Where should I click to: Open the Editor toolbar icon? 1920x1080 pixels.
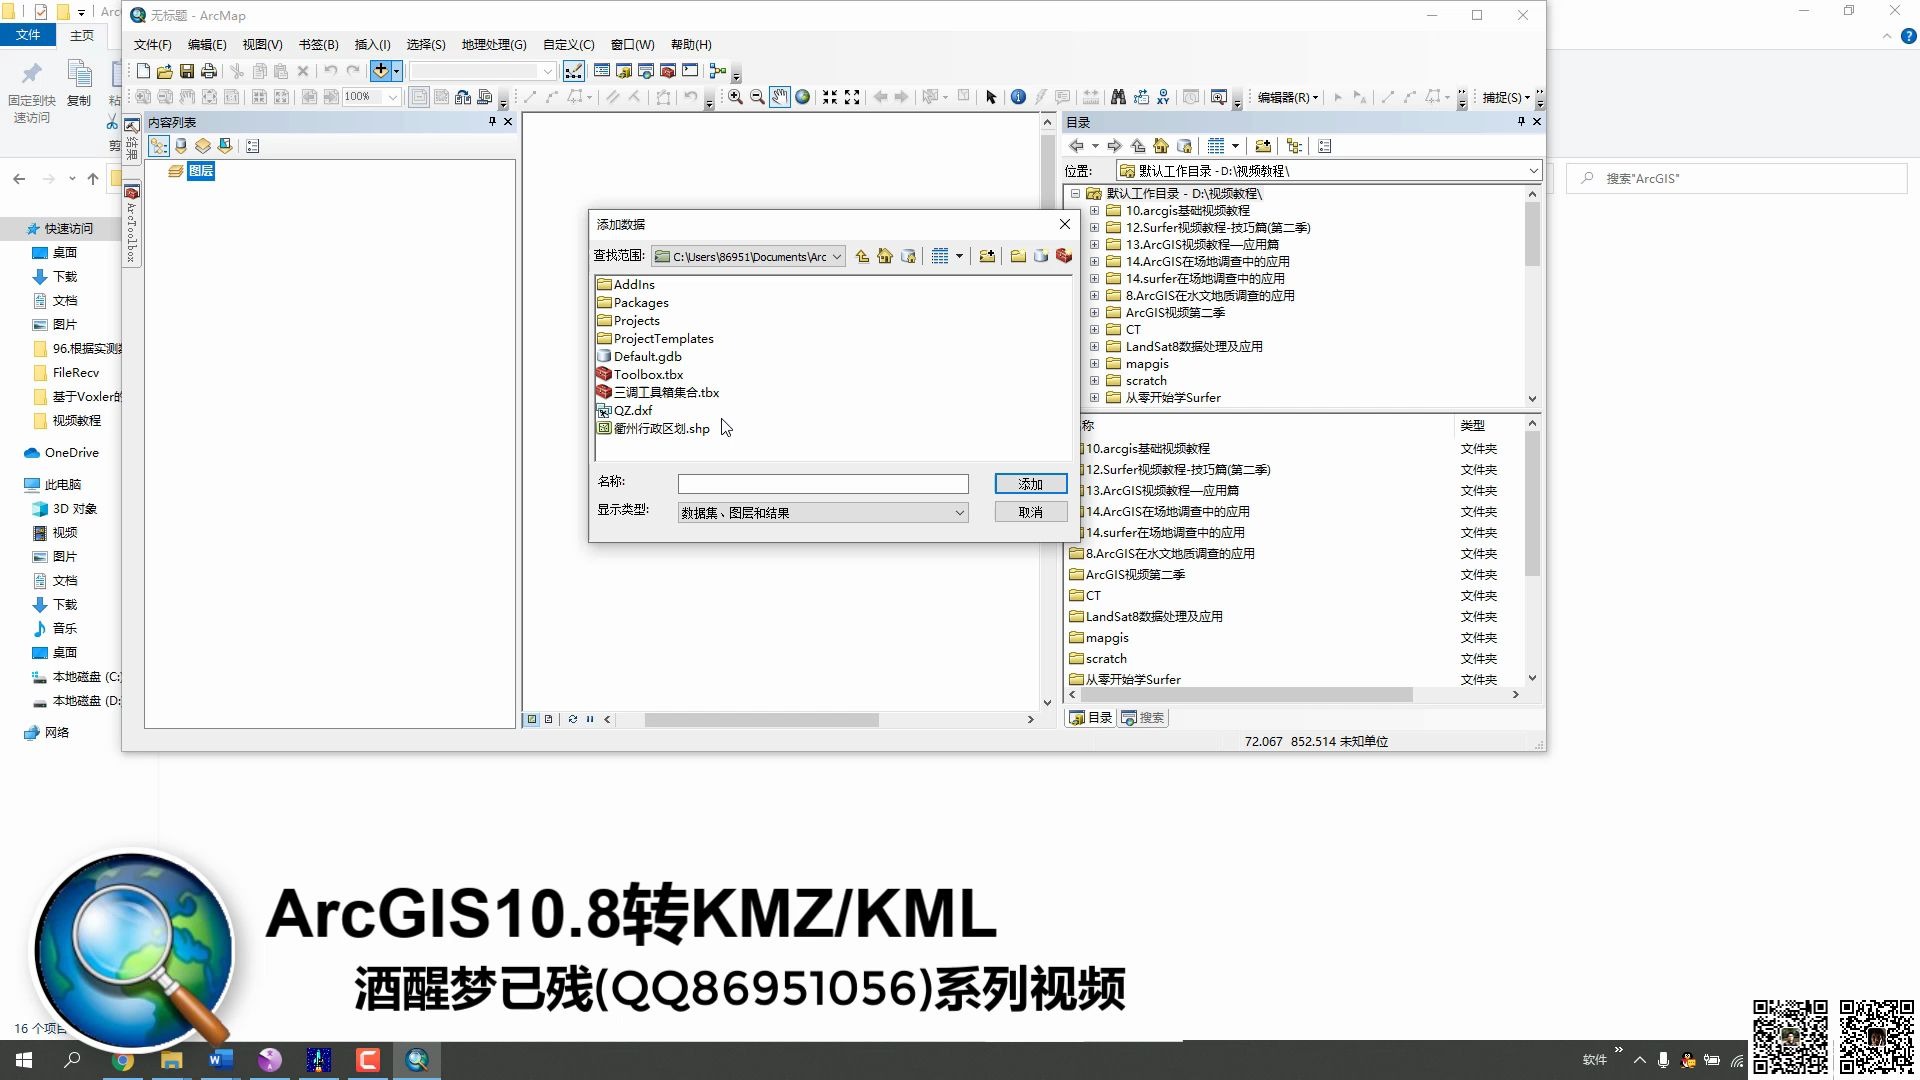point(574,71)
